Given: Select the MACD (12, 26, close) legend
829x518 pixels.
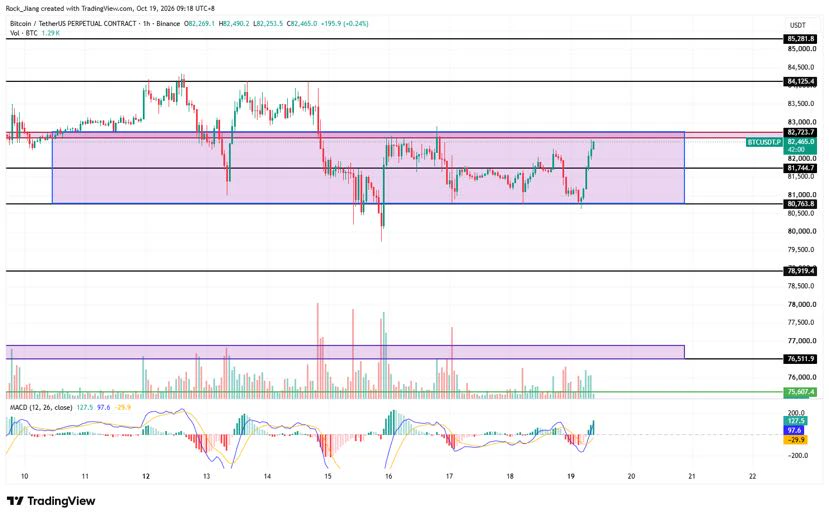Looking at the screenshot, I should pyautogui.click(x=41, y=408).
